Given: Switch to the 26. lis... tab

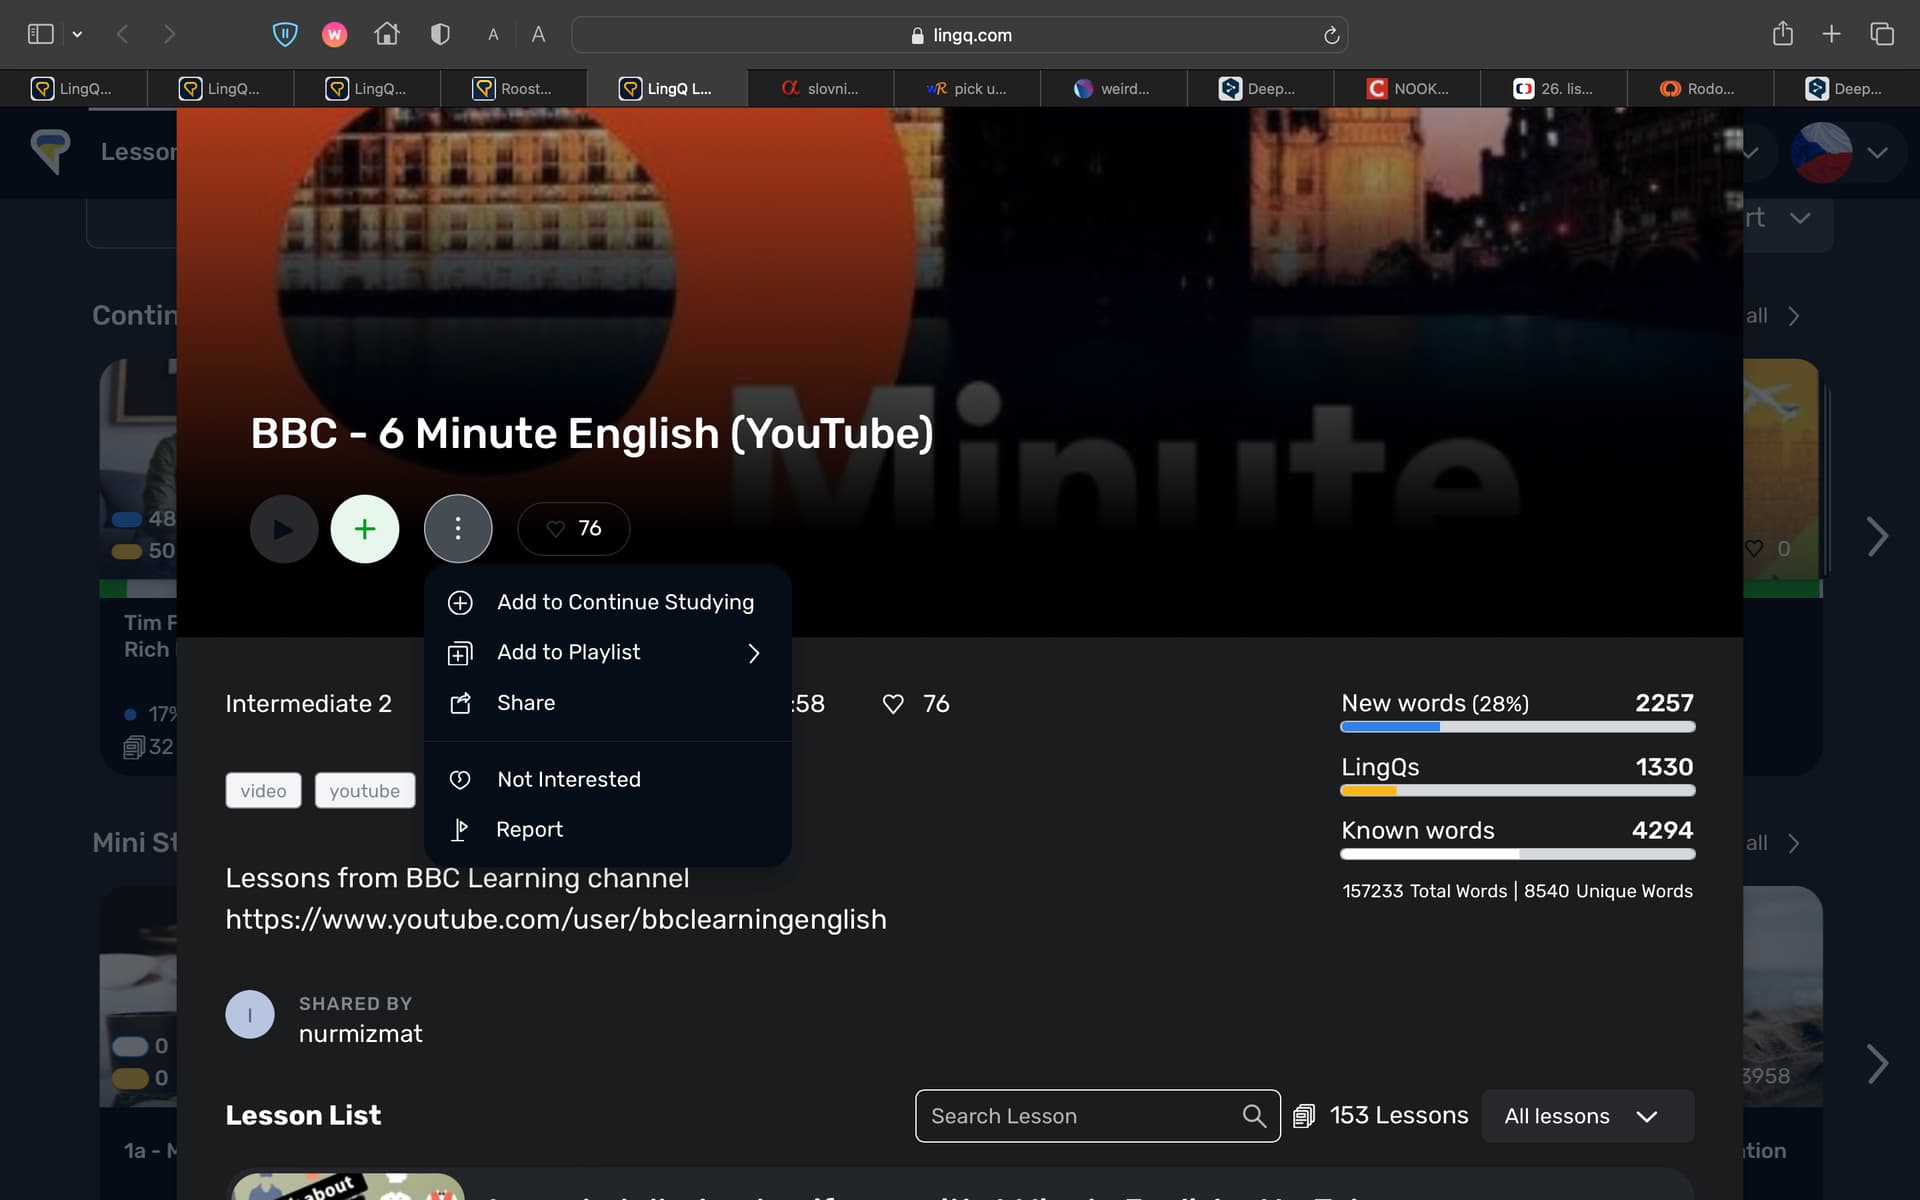Looking at the screenshot, I should (x=1553, y=88).
